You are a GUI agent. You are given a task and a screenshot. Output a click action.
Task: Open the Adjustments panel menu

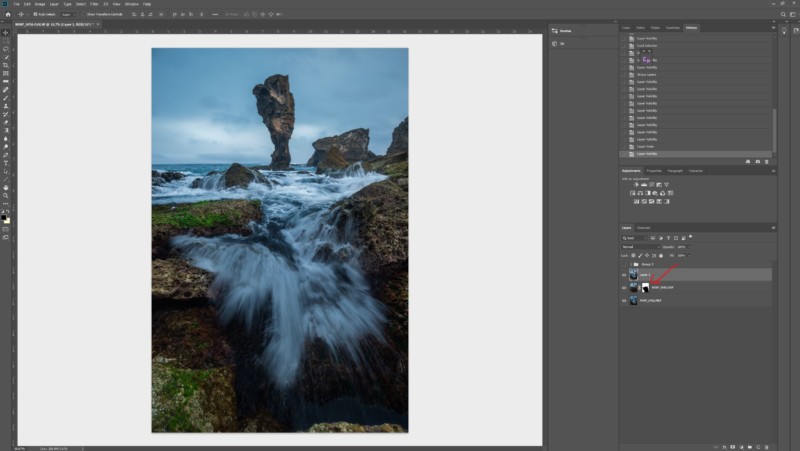773,171
